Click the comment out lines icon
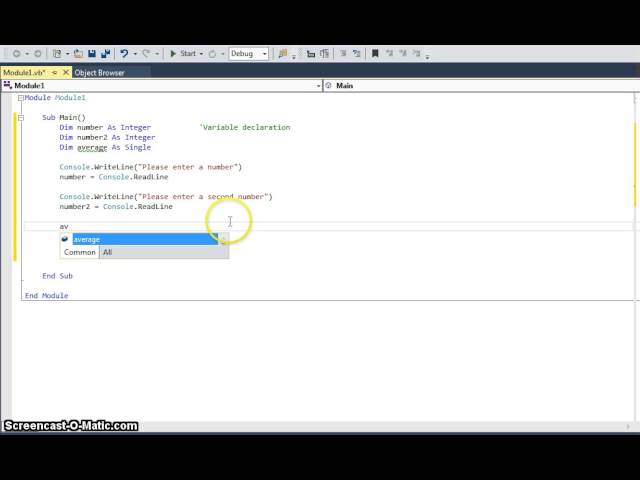The height and width of the screenshot is (480, 640). coord(343,53)
